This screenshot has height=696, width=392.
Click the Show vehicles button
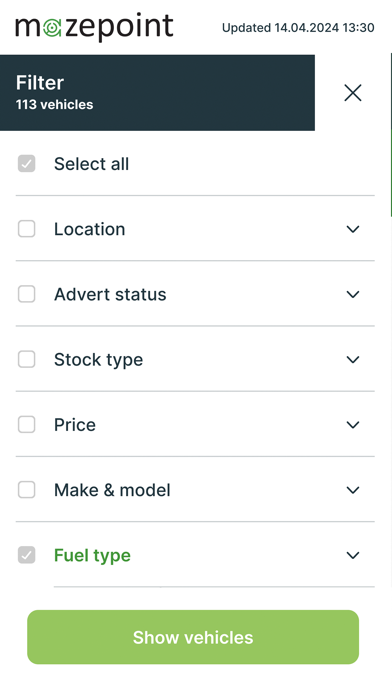[193, 637]
